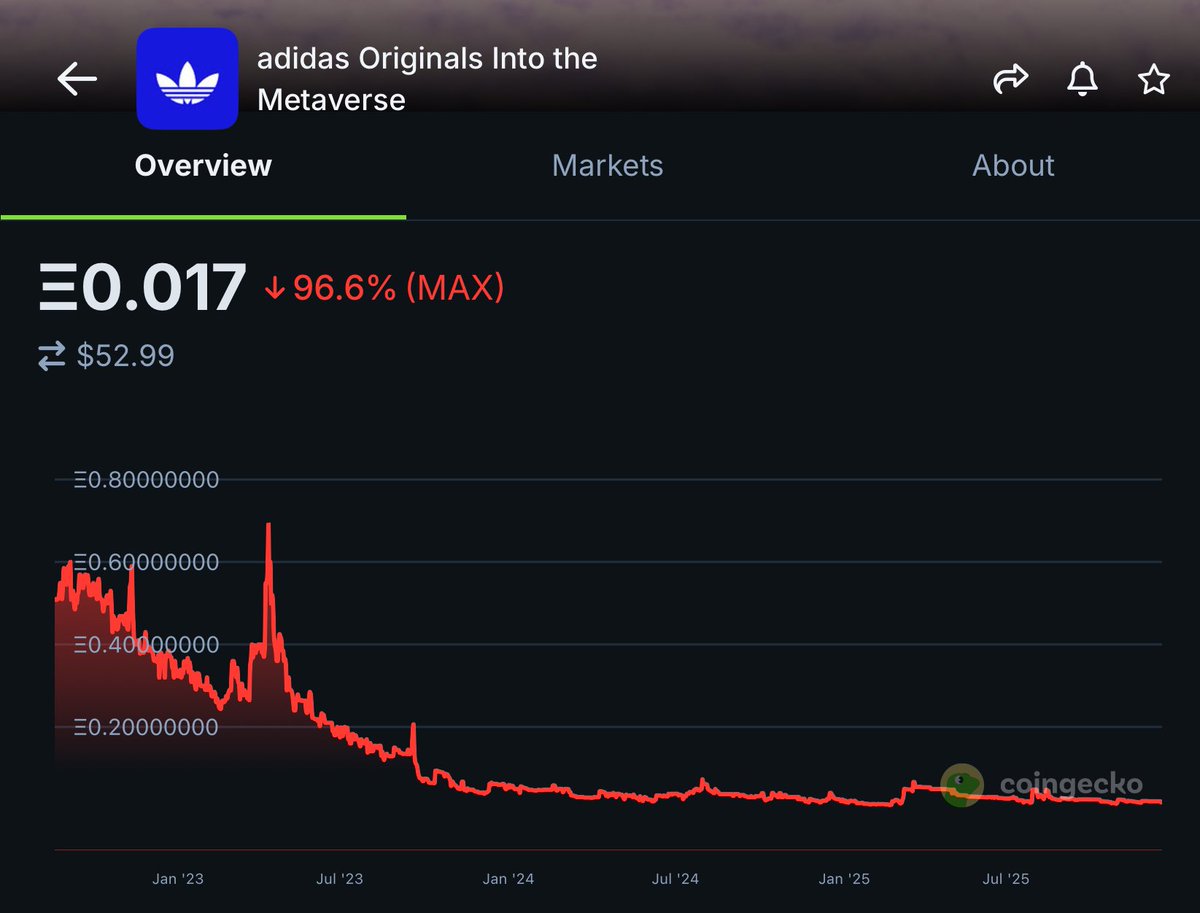Viewport: 1200px width, 913px height.
Task: Open the Markets tab
Action: 607,165
